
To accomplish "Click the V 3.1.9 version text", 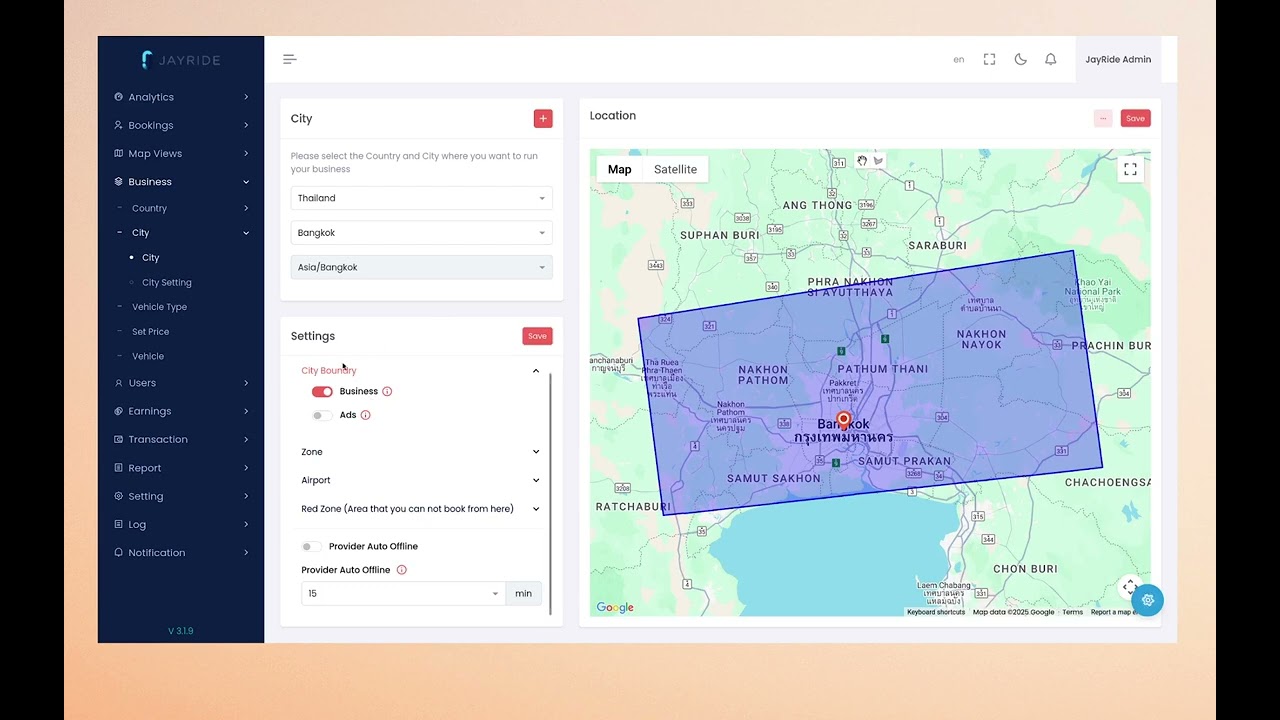I will coord(181,631).
